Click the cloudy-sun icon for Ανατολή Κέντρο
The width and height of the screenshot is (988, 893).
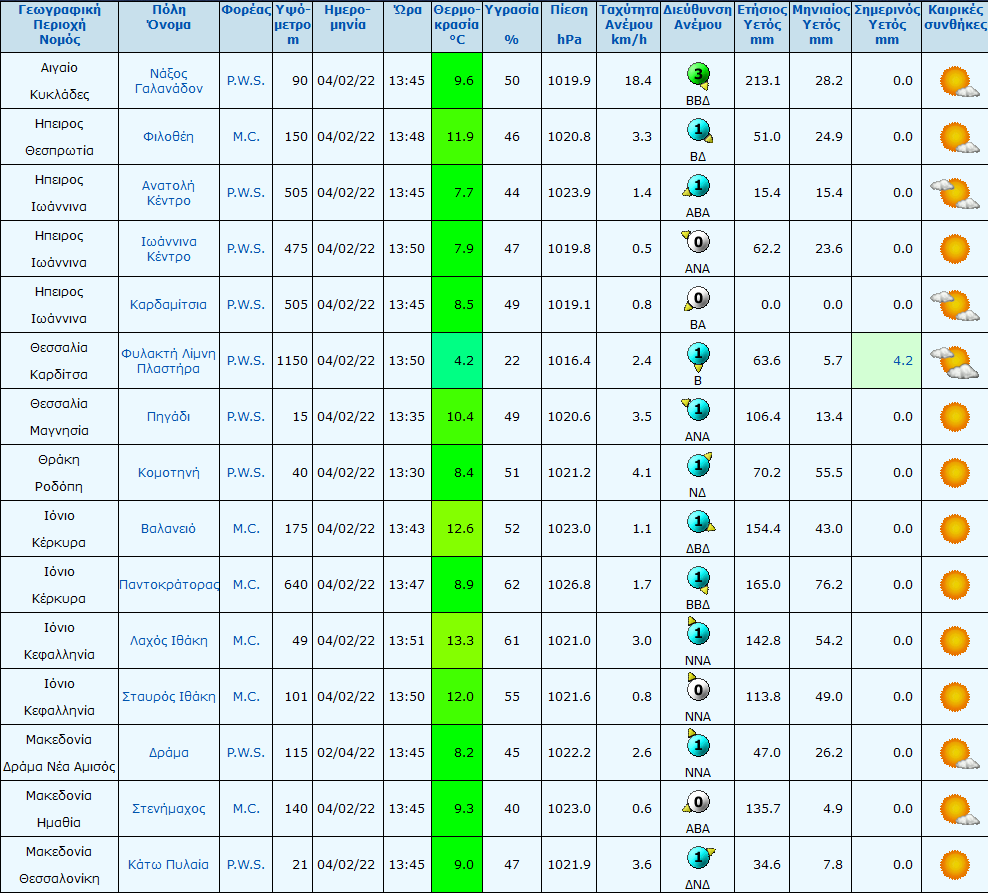pos(955,193)
